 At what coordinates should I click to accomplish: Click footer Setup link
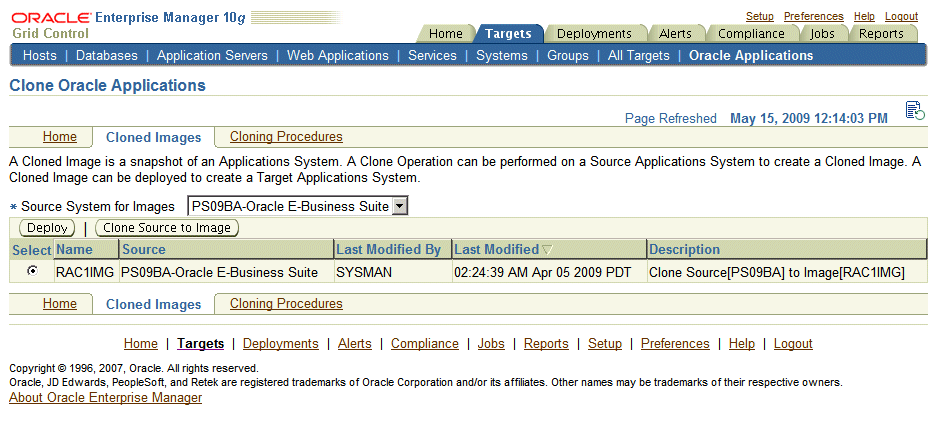(605, 343)
